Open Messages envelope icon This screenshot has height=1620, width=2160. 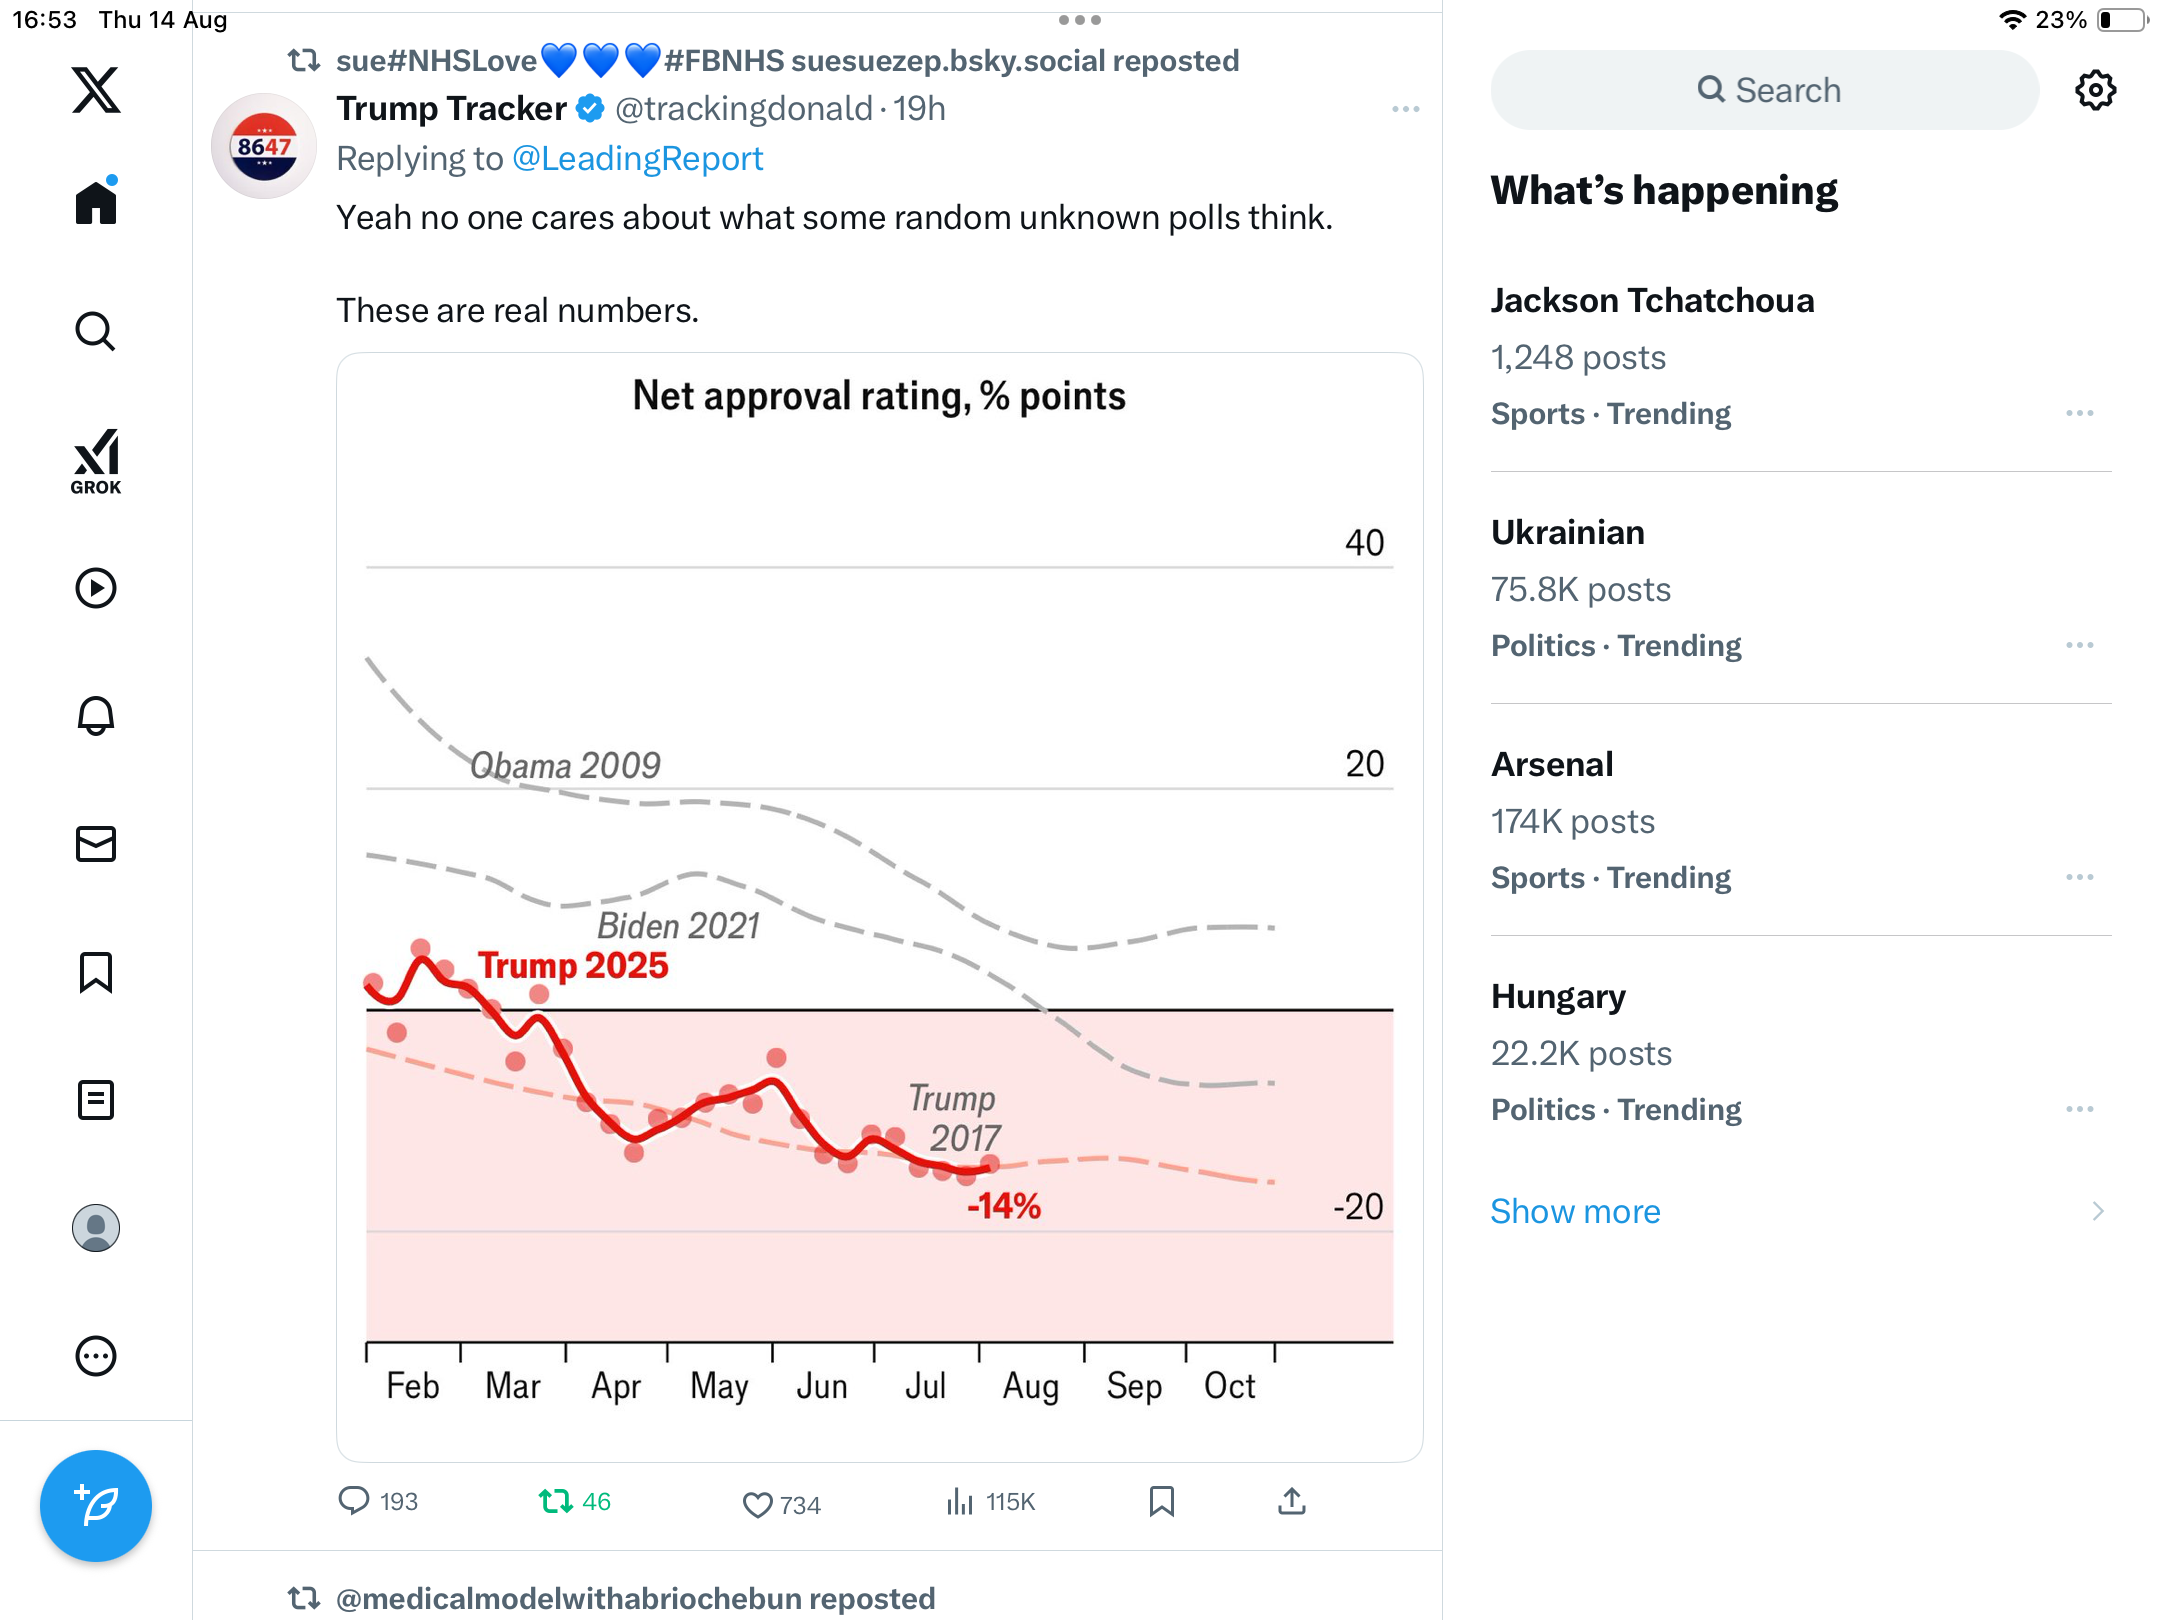click(96, 844)
